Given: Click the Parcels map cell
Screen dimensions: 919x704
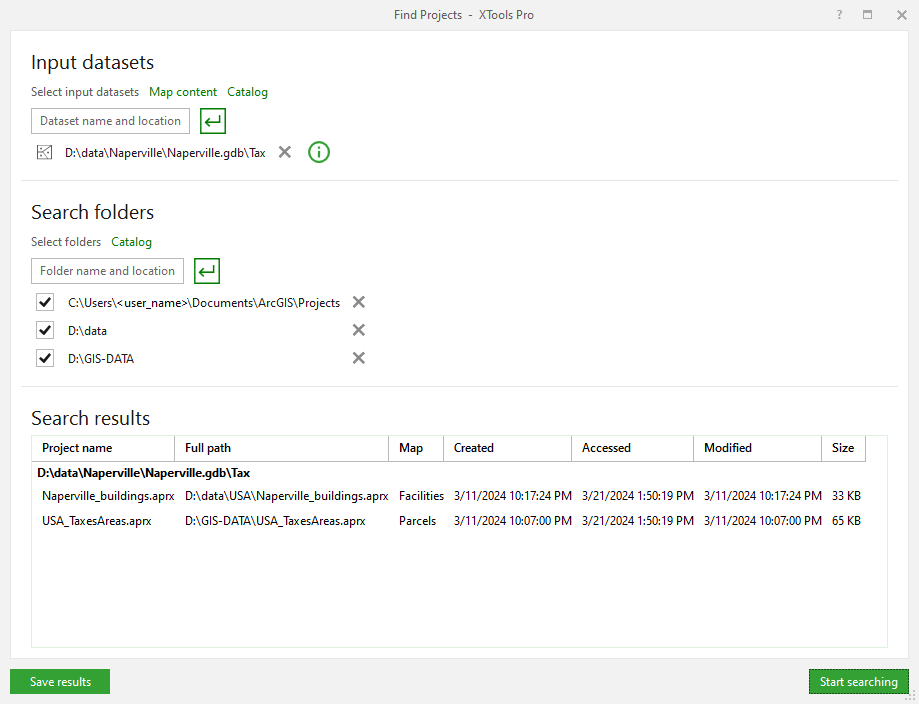Looking at the screenshot, I should 417,521.
